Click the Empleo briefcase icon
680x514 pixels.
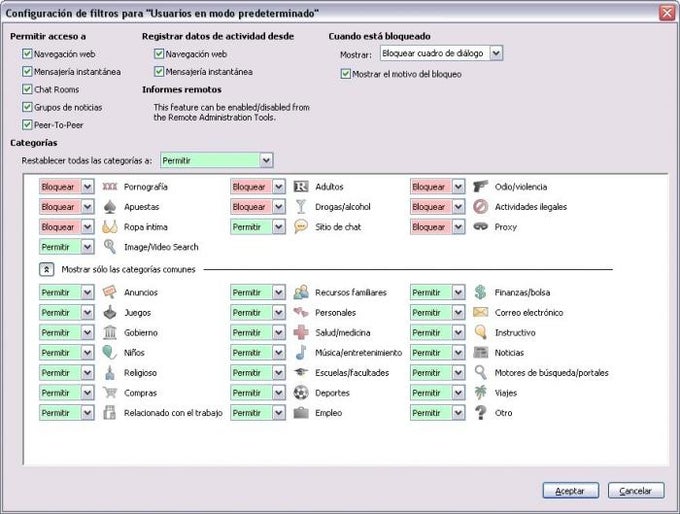[301, 413]
